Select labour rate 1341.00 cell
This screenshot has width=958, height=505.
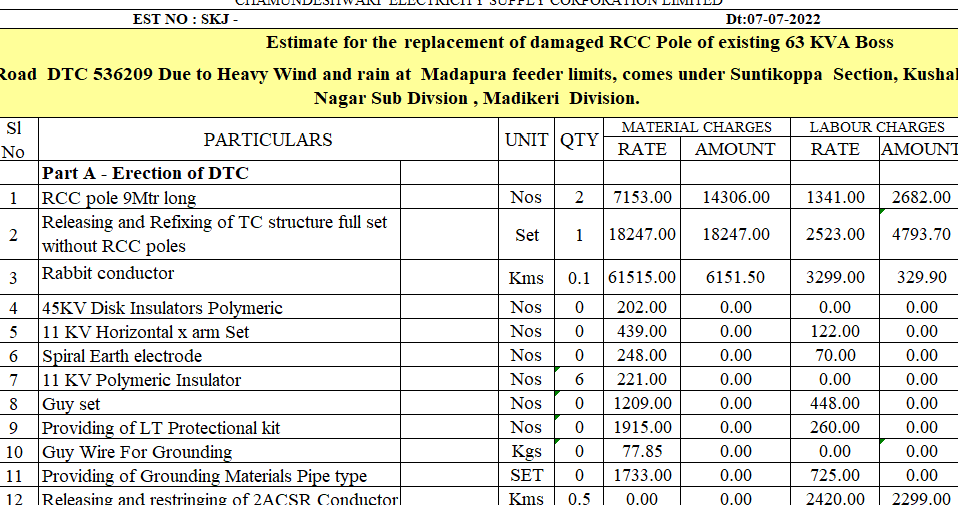click(x=835, y=197)
